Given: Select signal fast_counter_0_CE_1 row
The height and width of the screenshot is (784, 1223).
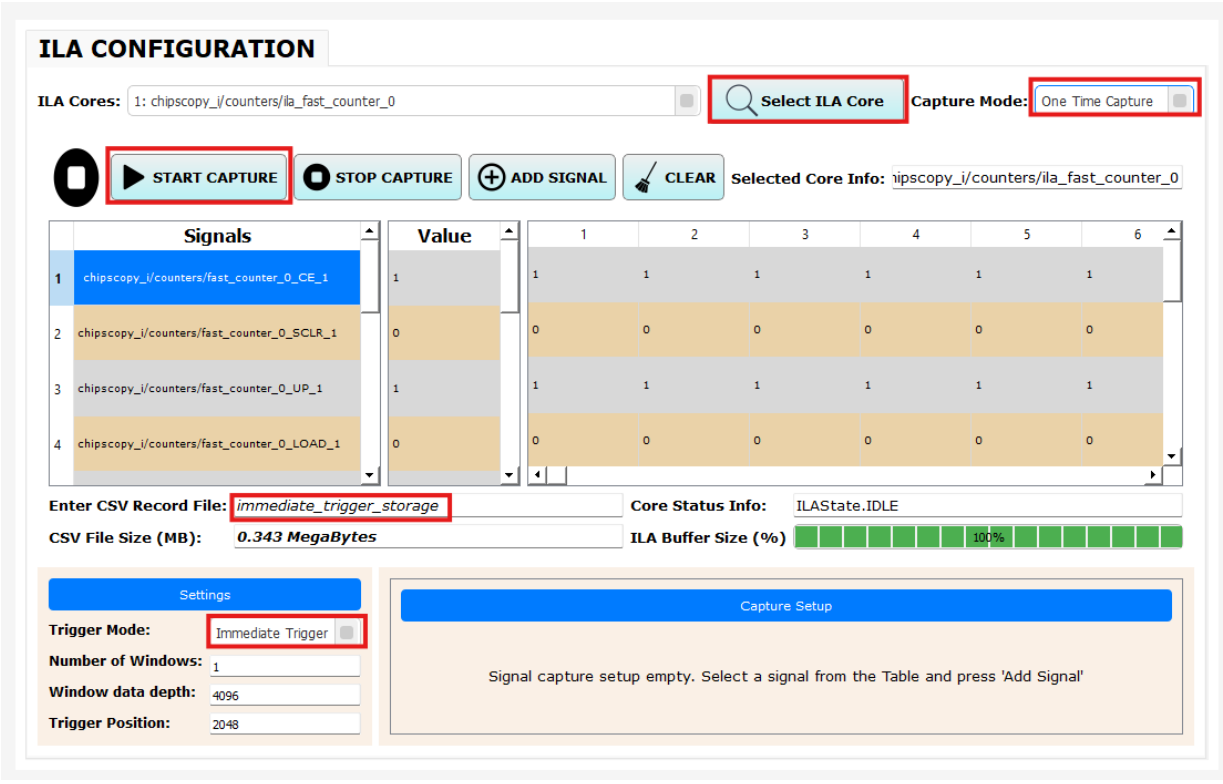Looking at the screenshot, I should pos(217,277).
